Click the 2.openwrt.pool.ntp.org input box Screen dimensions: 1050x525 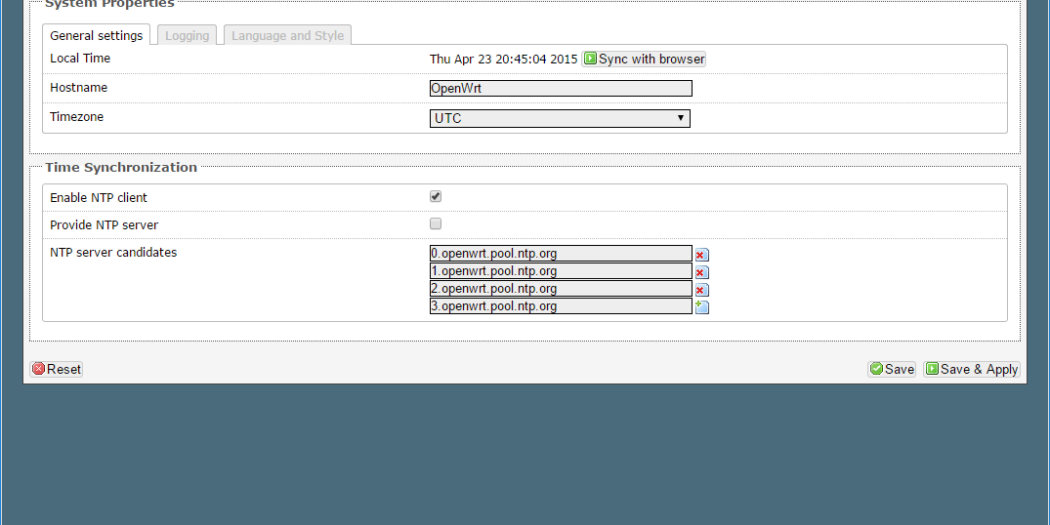[560, 289]
